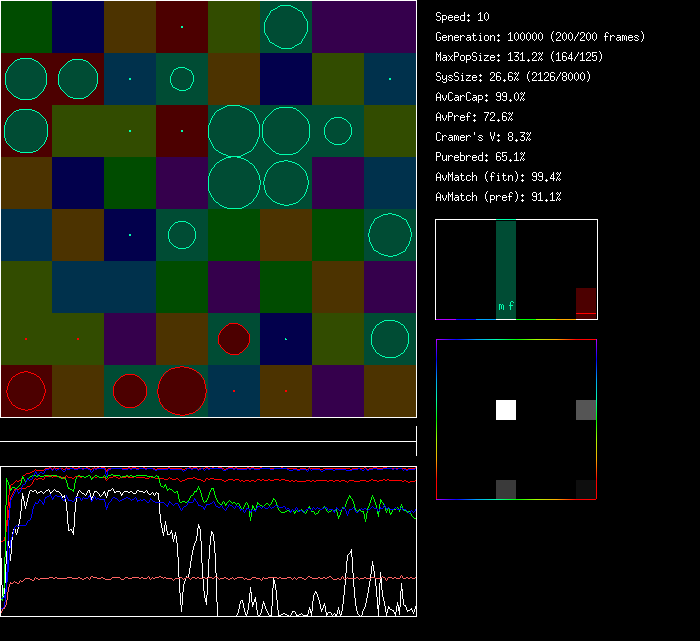Click the dark red bar in the histogram panel
Screen dimensions: 700x641
[x=586, y=302]
